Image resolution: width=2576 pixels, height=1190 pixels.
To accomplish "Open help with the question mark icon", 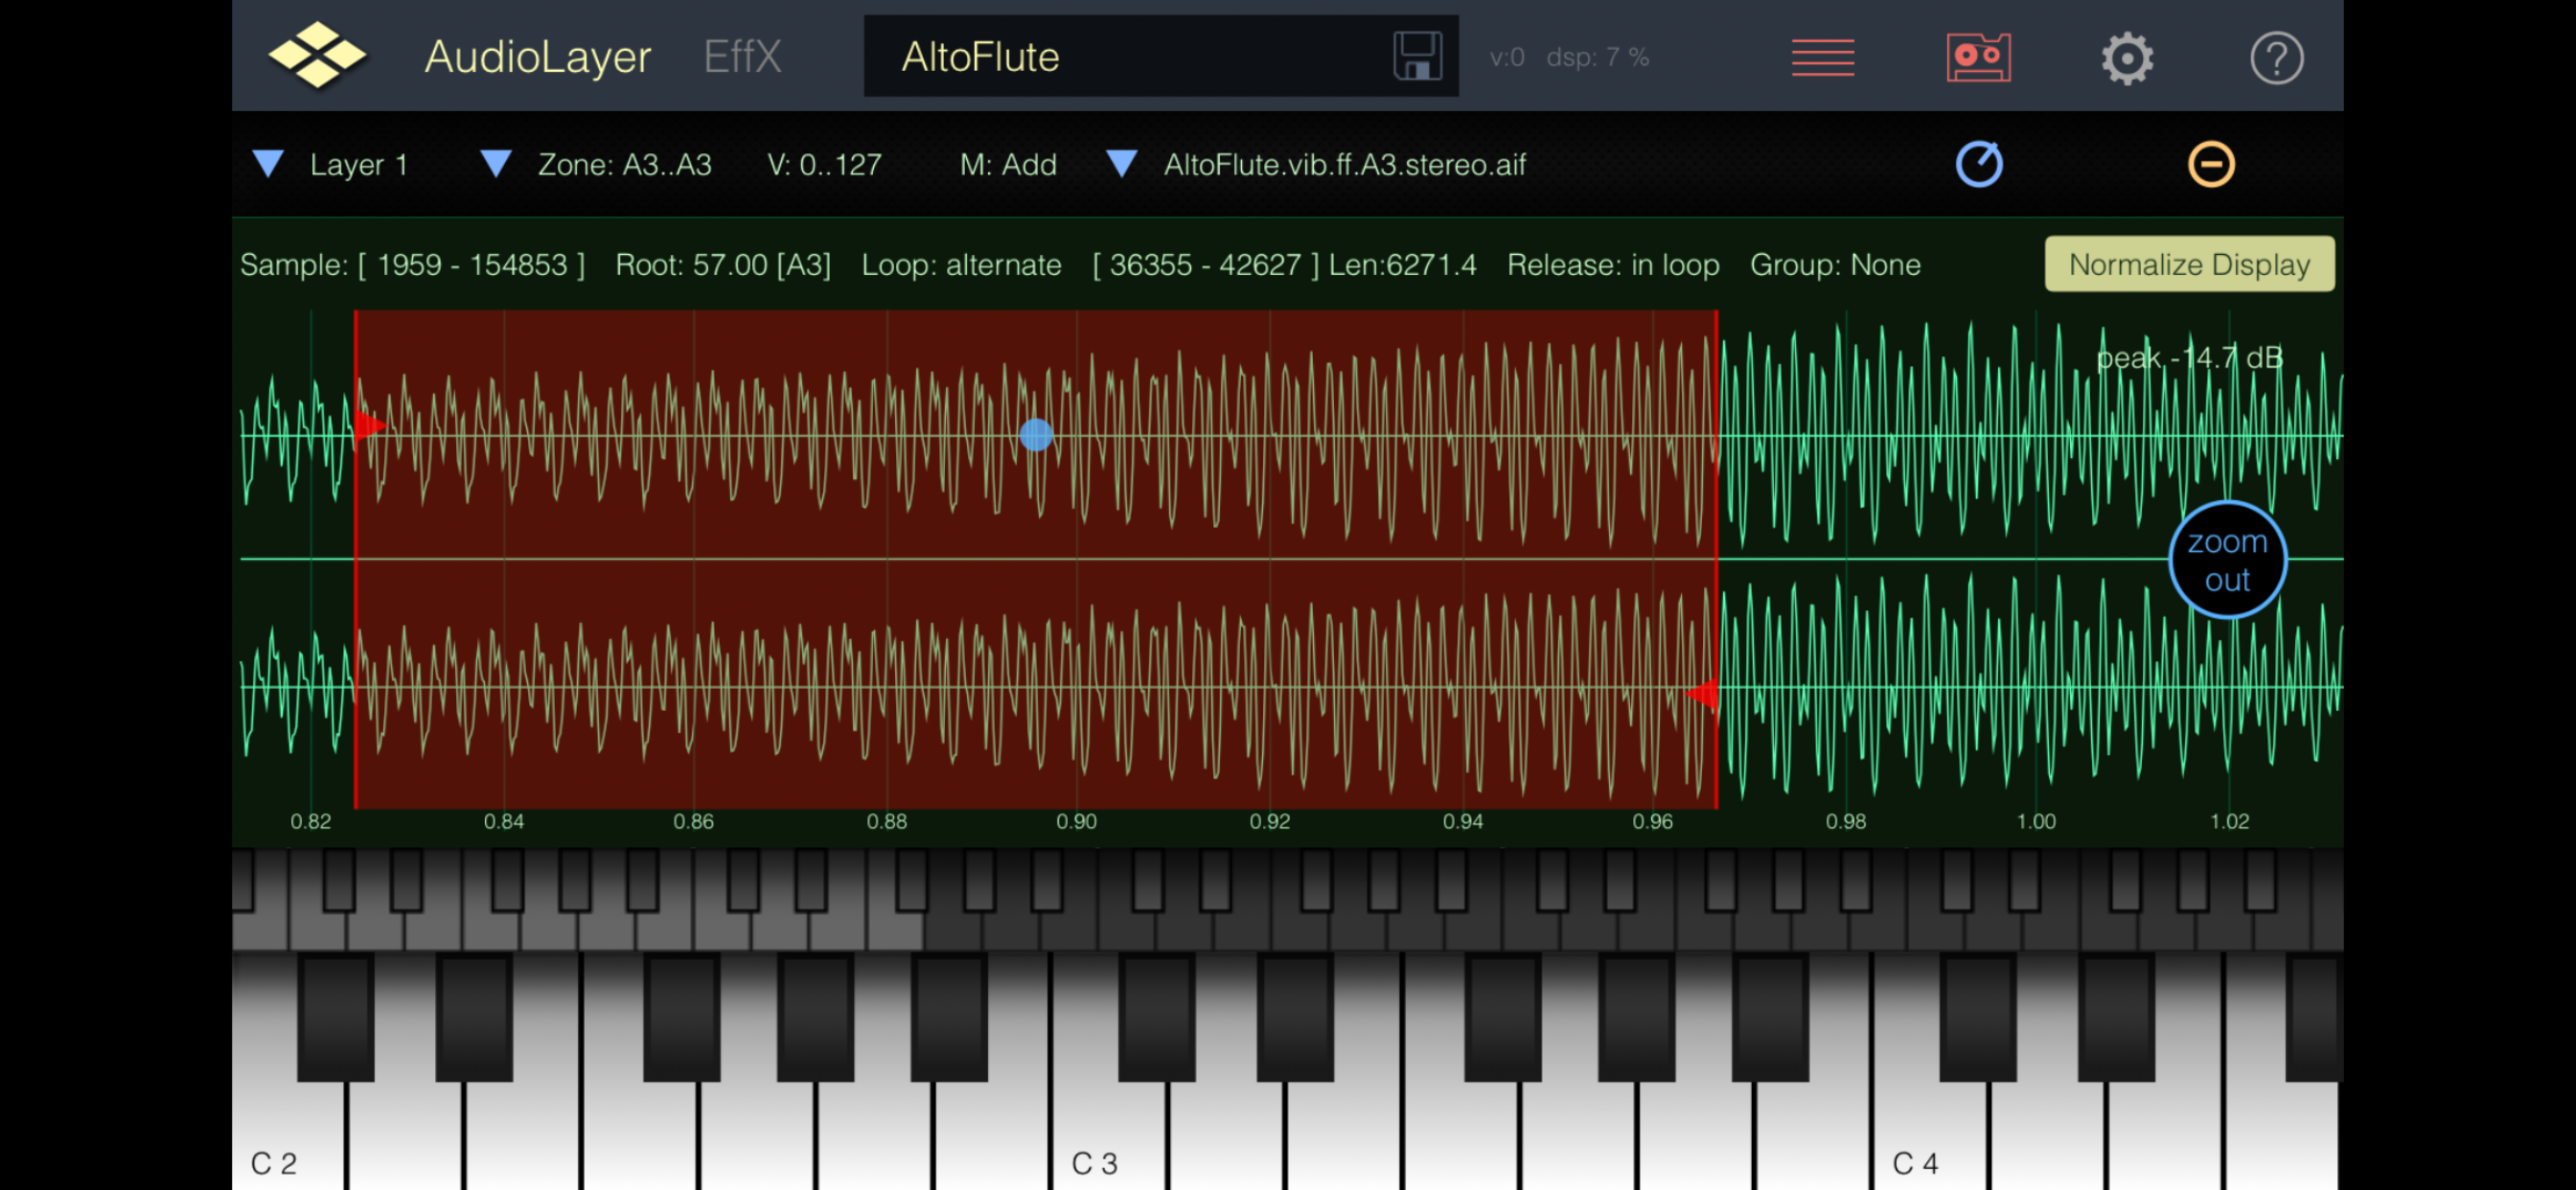I will [2276, 58].
